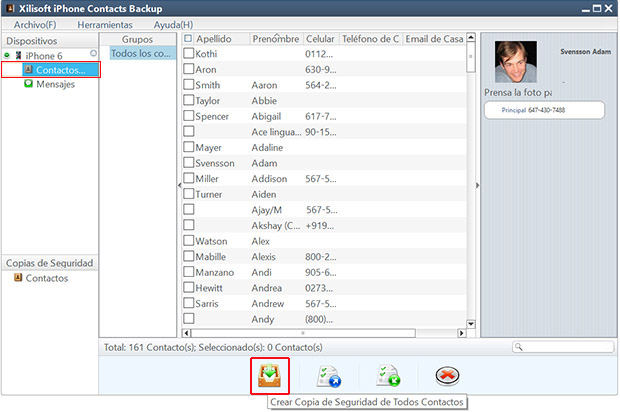Click the (800)... phone number cell
The width and height of the screenshot is (620, 412).
point(319,319)
